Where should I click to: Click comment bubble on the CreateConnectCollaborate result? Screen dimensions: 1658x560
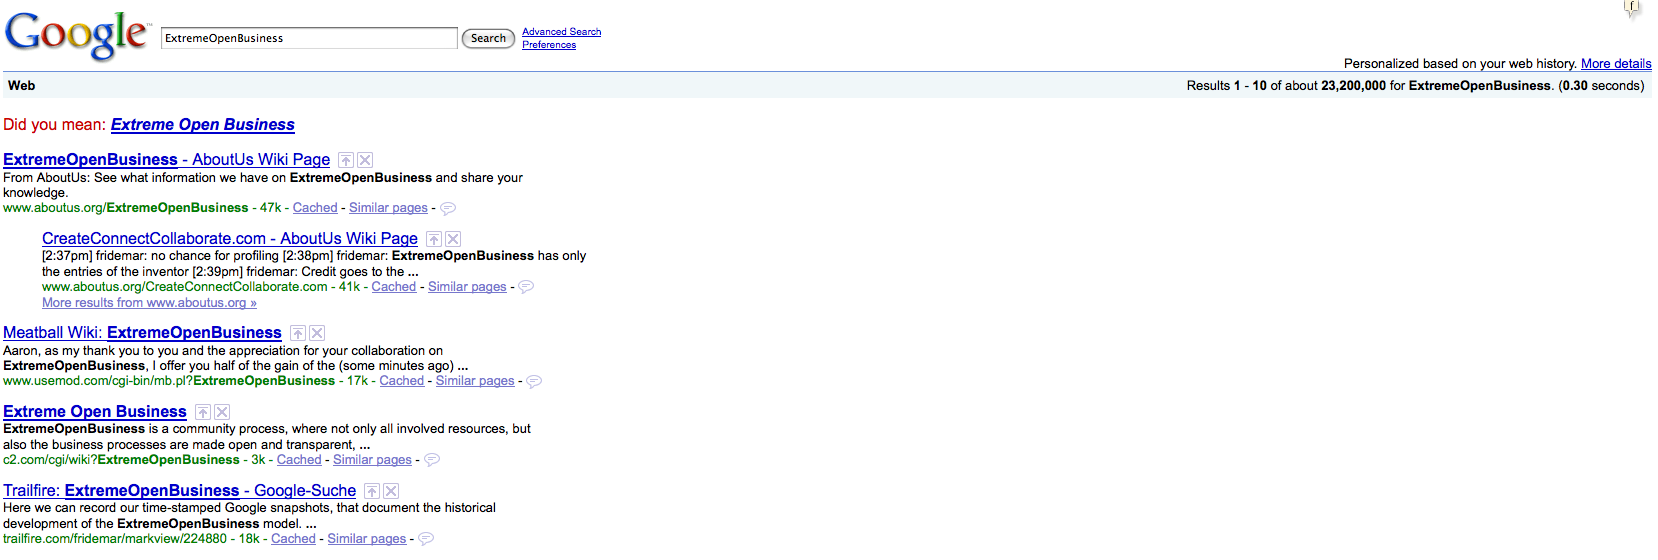pos(526,287)
